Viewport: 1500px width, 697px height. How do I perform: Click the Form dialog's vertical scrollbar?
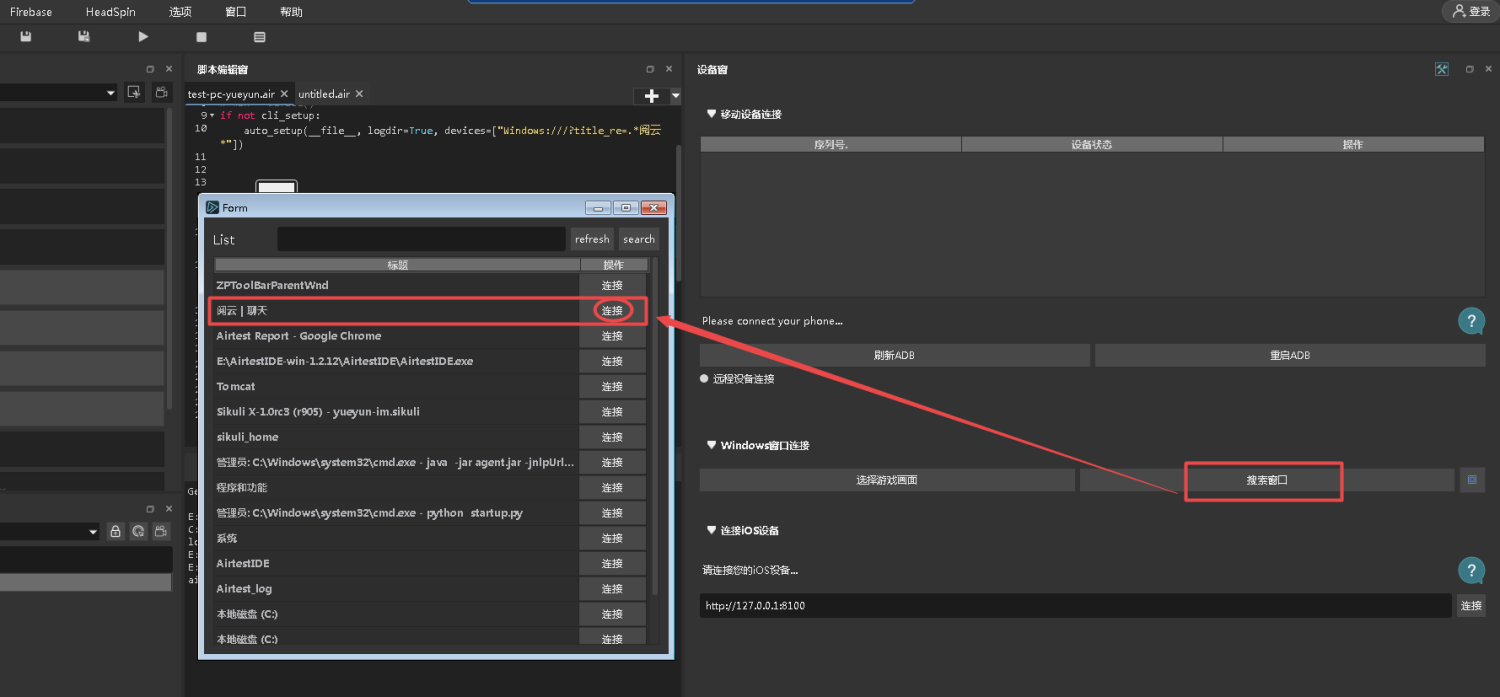tap(655, 427)
